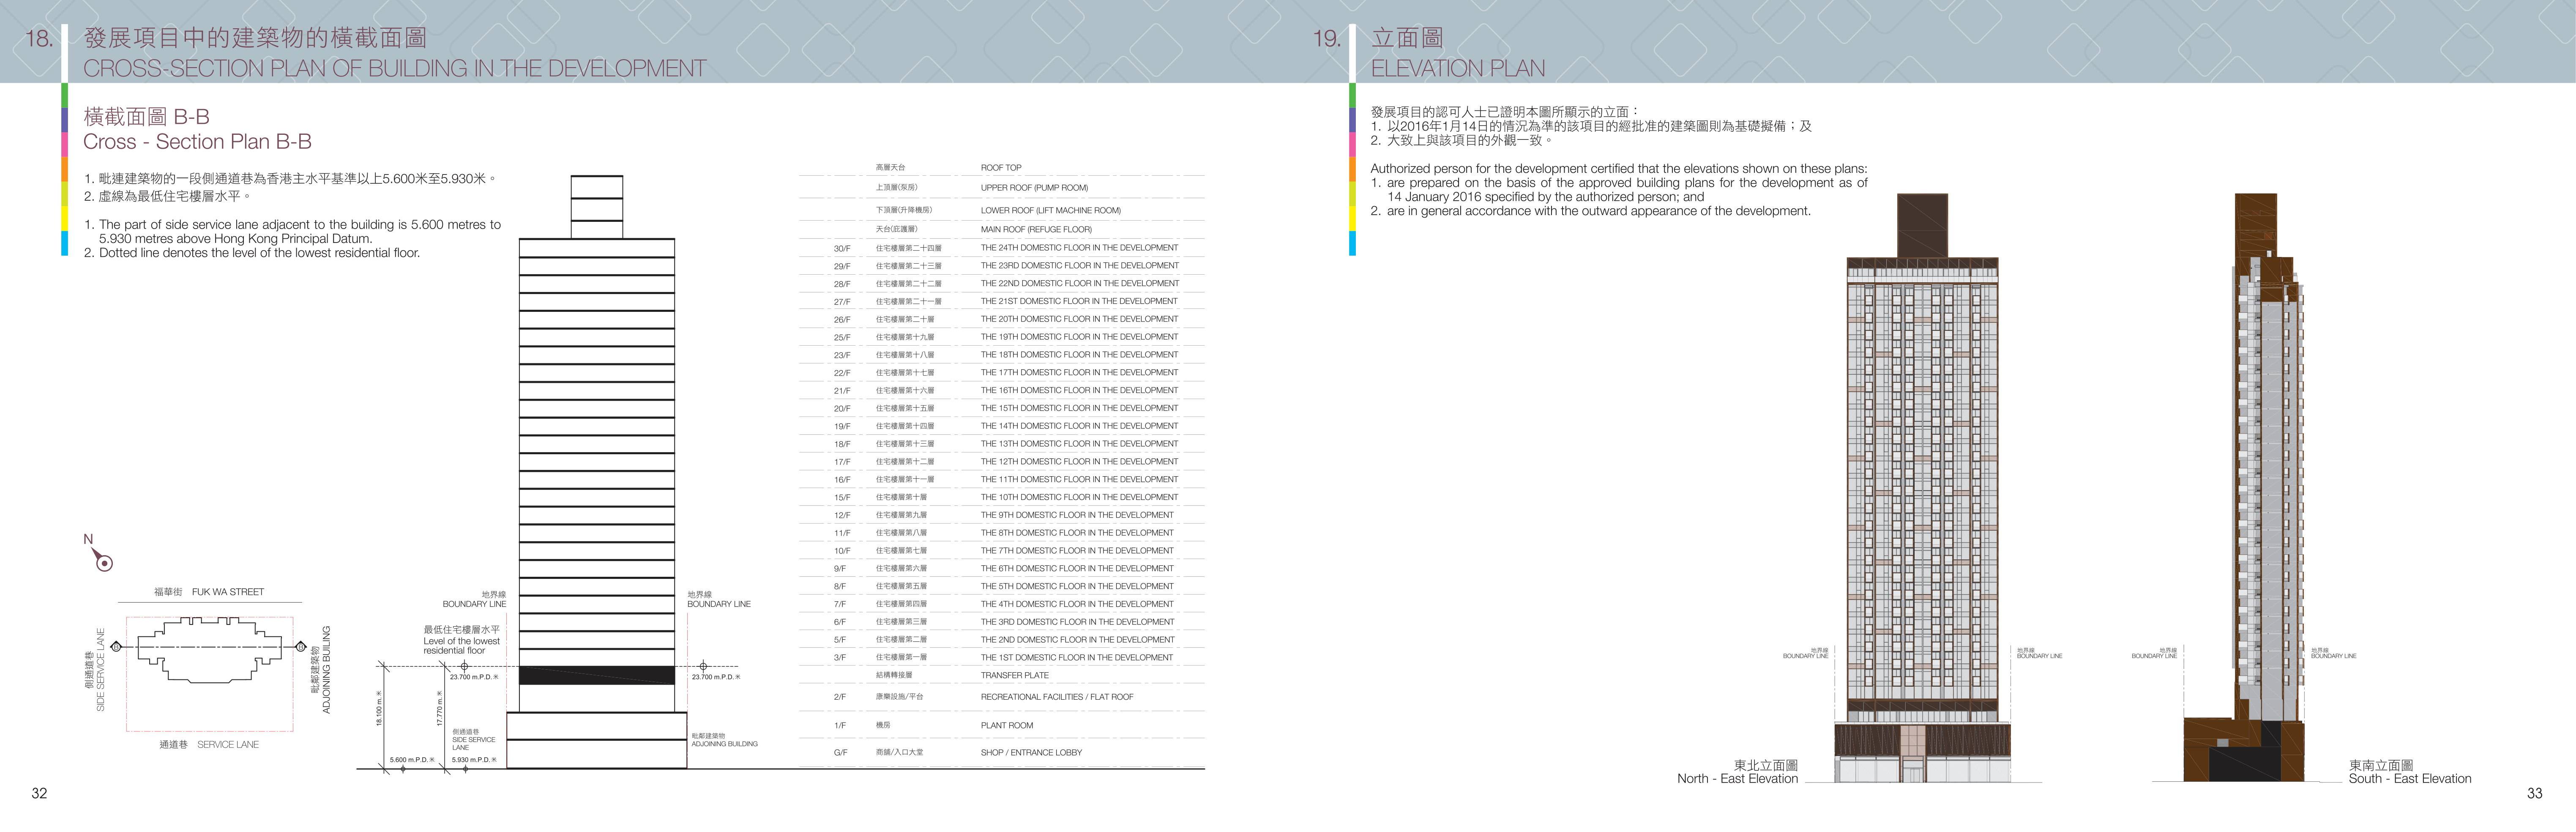This screenshot has width=2576, height=832.
Task: Click the 'FUK WA STREET' label
Action: point(228,592)
